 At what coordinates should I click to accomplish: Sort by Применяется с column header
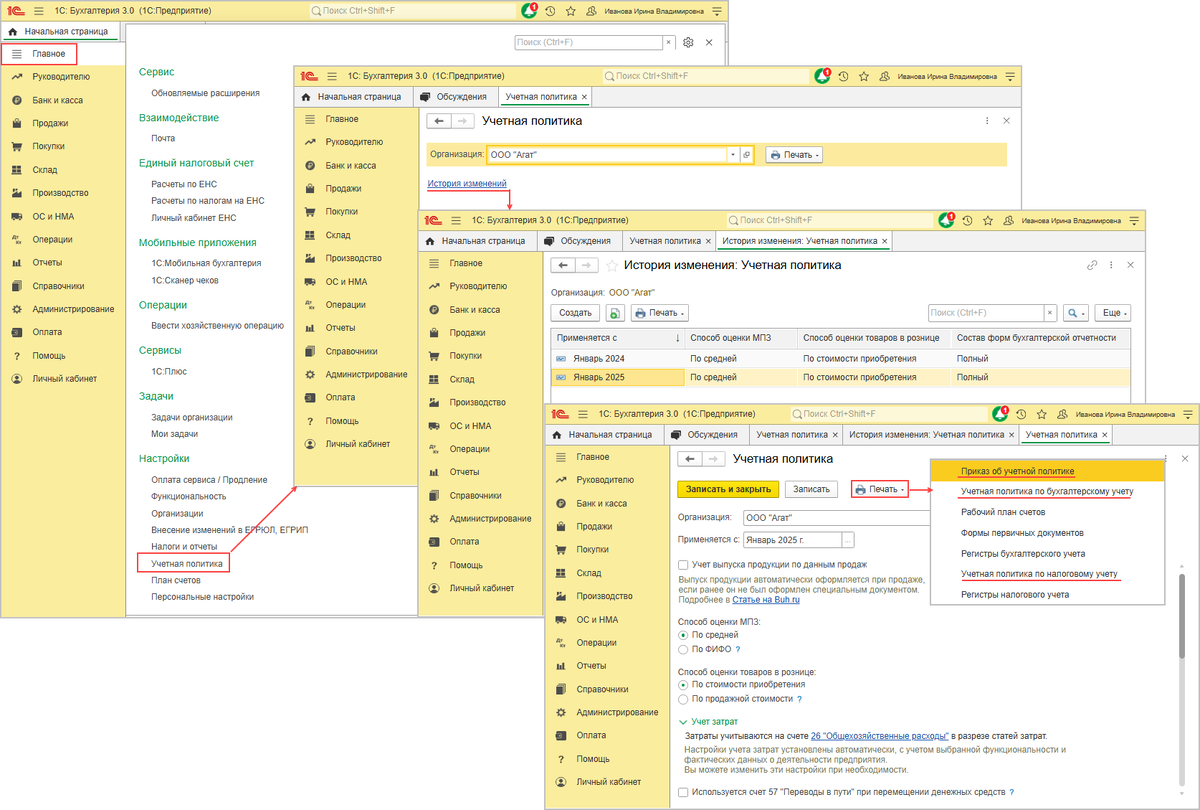(x=617, y=338)
